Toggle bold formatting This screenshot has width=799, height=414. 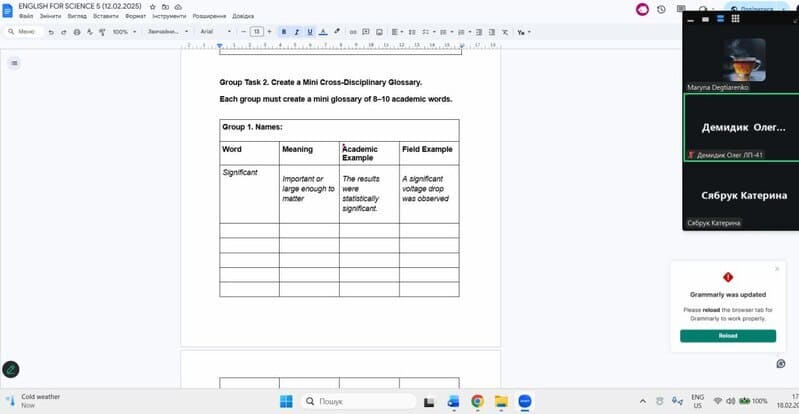(x=284, y=32)
